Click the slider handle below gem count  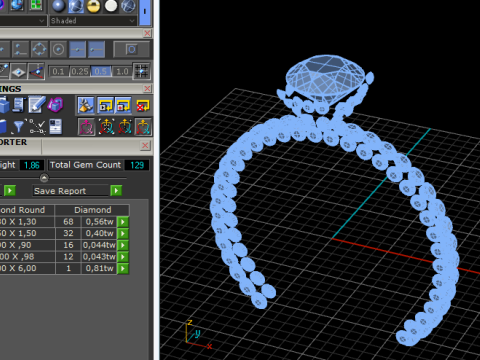tap(44, 178)
